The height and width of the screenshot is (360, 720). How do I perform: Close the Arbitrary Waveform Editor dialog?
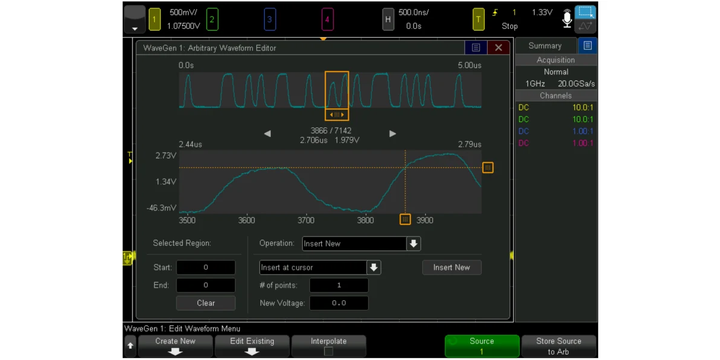498,47
